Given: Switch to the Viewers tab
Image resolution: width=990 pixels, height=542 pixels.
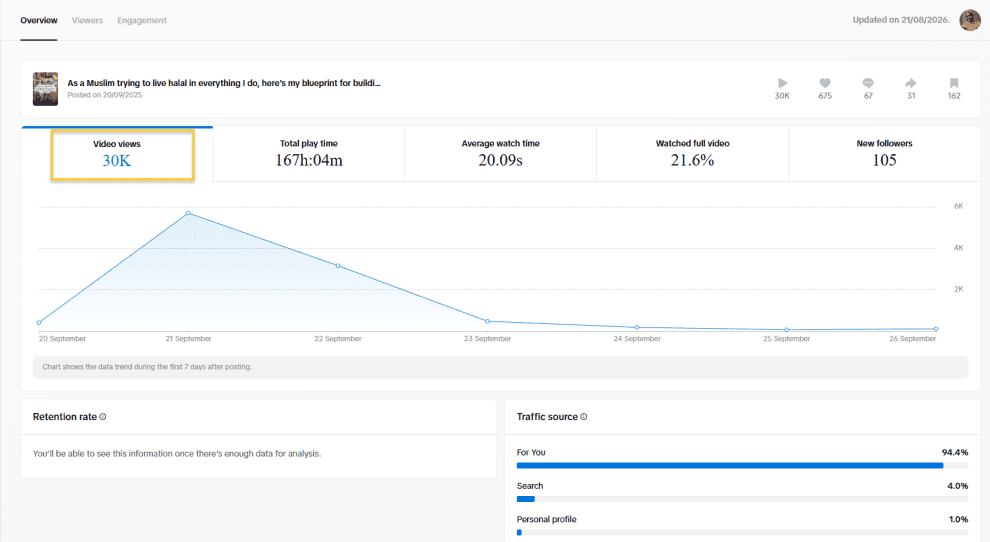Looking at the screenshot, I should point(87,20).
